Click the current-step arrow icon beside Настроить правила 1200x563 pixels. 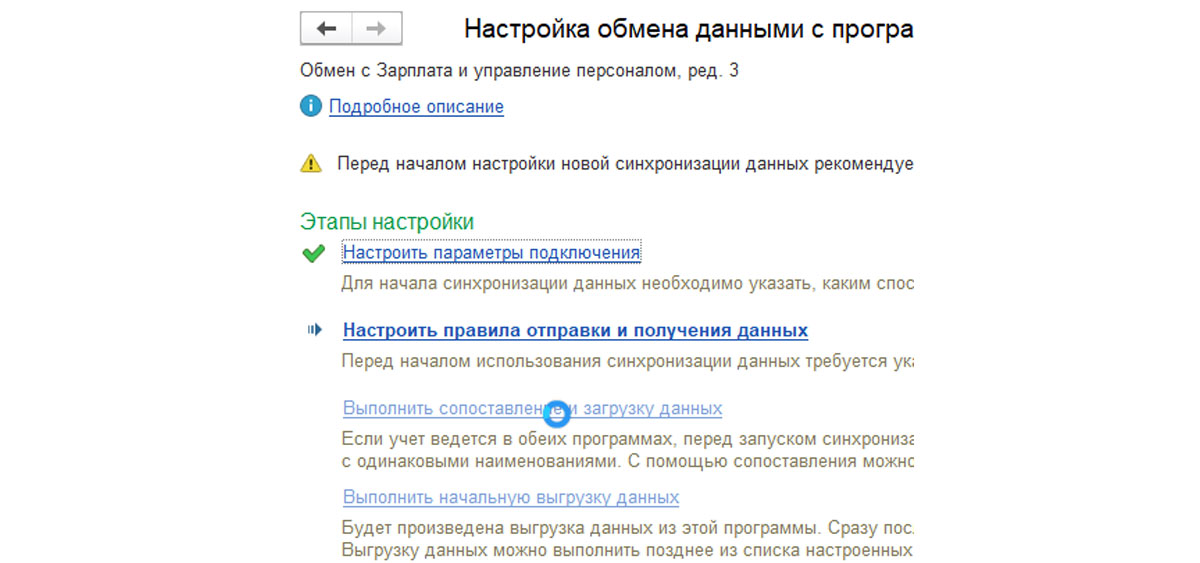315,329
